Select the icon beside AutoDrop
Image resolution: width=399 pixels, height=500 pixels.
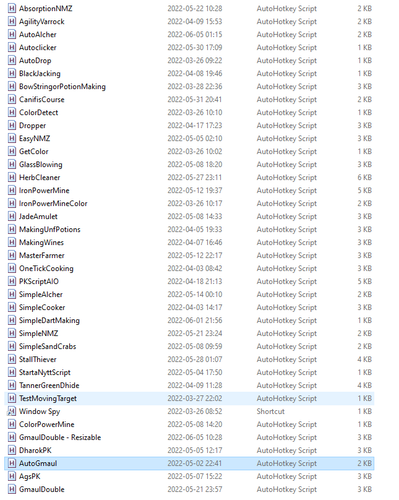[12, 60]
